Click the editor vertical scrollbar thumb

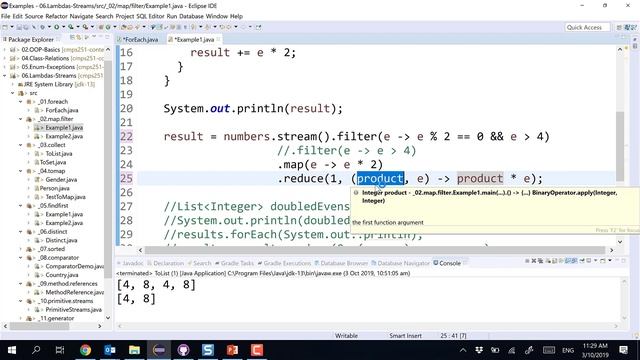point(620,146)
